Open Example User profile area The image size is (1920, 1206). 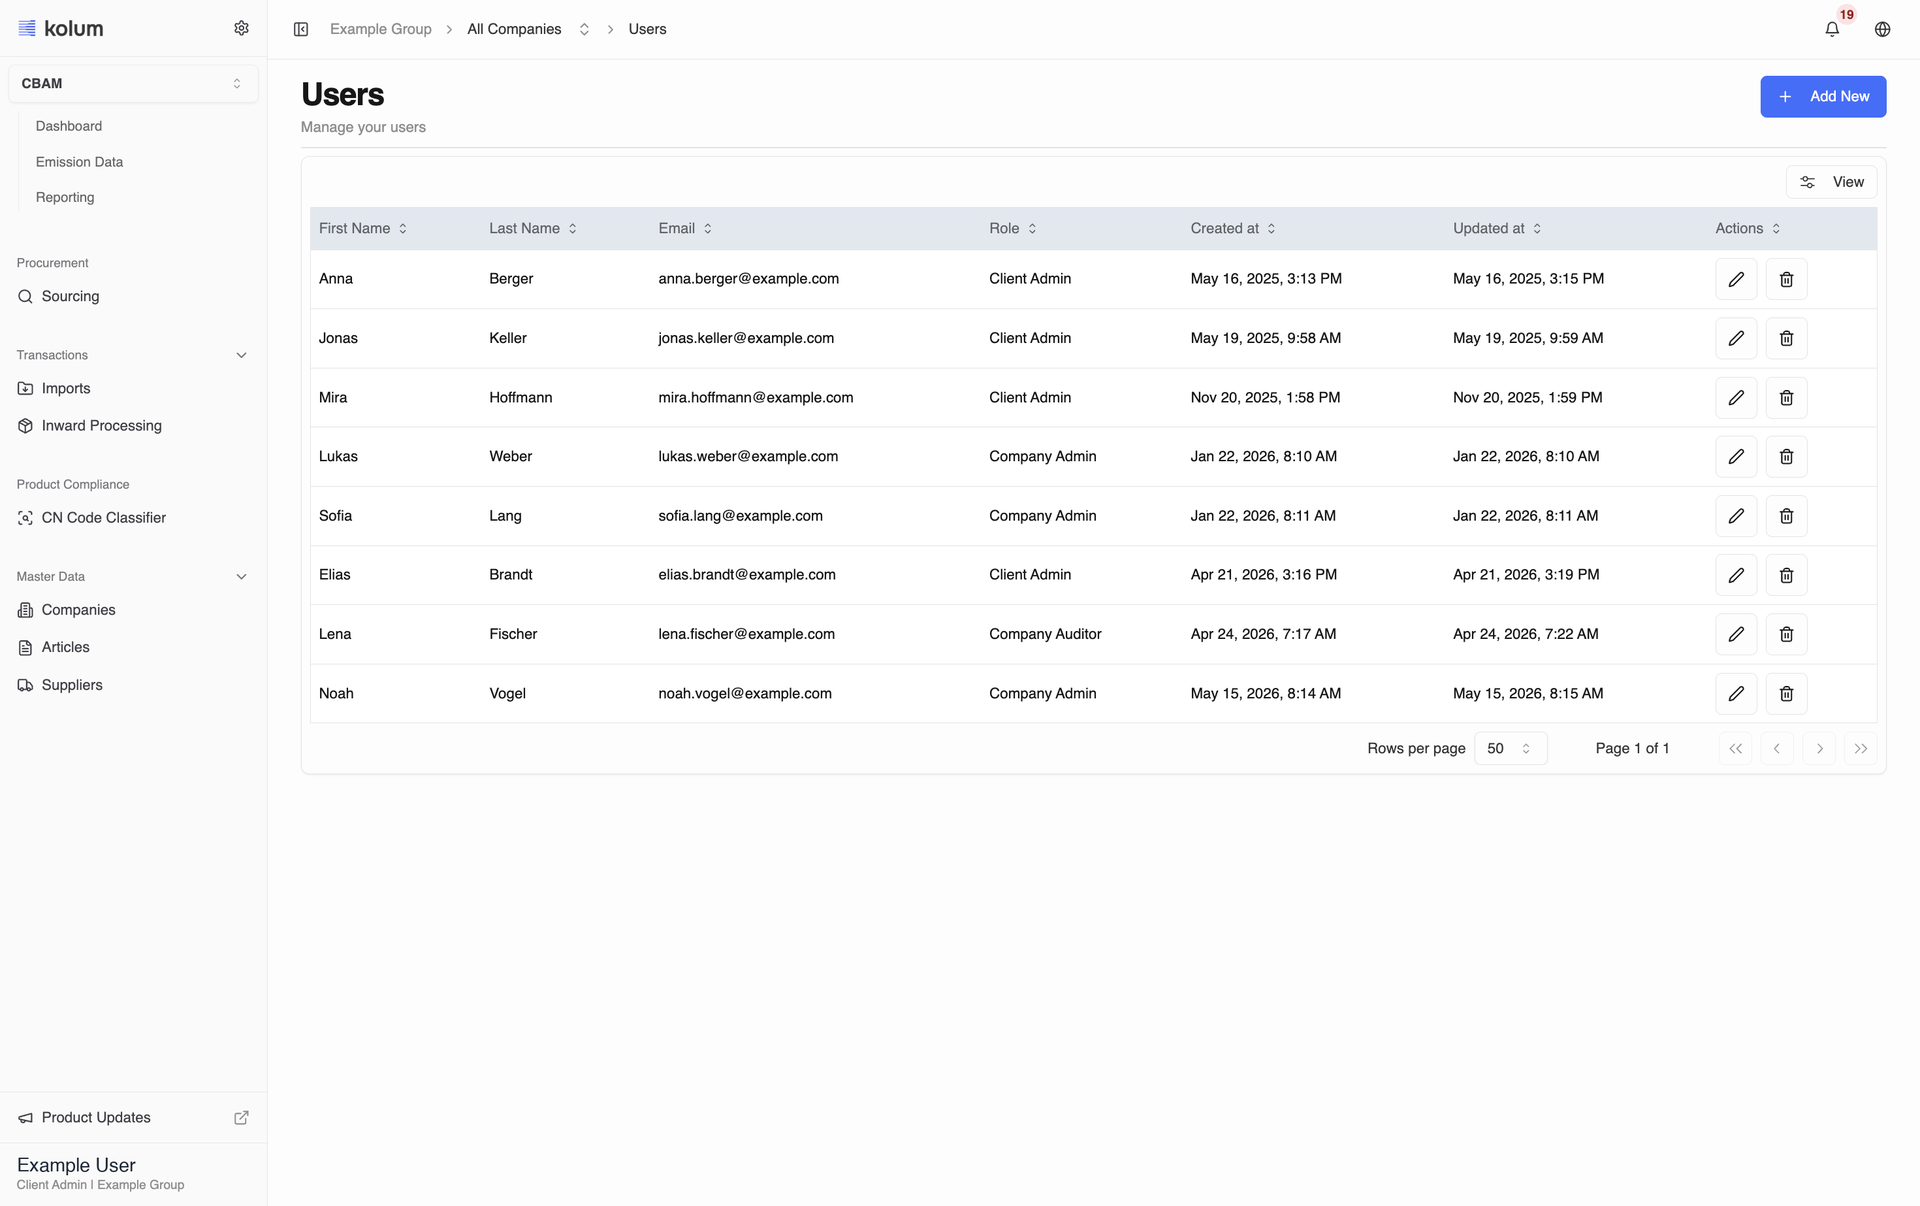100,1174
